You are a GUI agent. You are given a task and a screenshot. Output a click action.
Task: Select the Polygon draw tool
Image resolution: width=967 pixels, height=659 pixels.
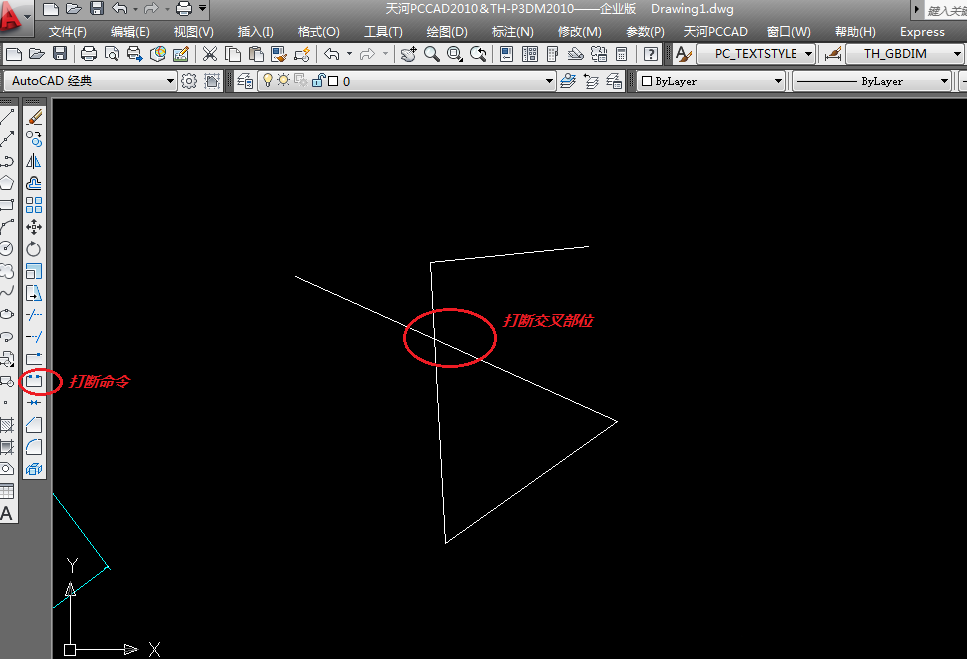coord(7,183)
